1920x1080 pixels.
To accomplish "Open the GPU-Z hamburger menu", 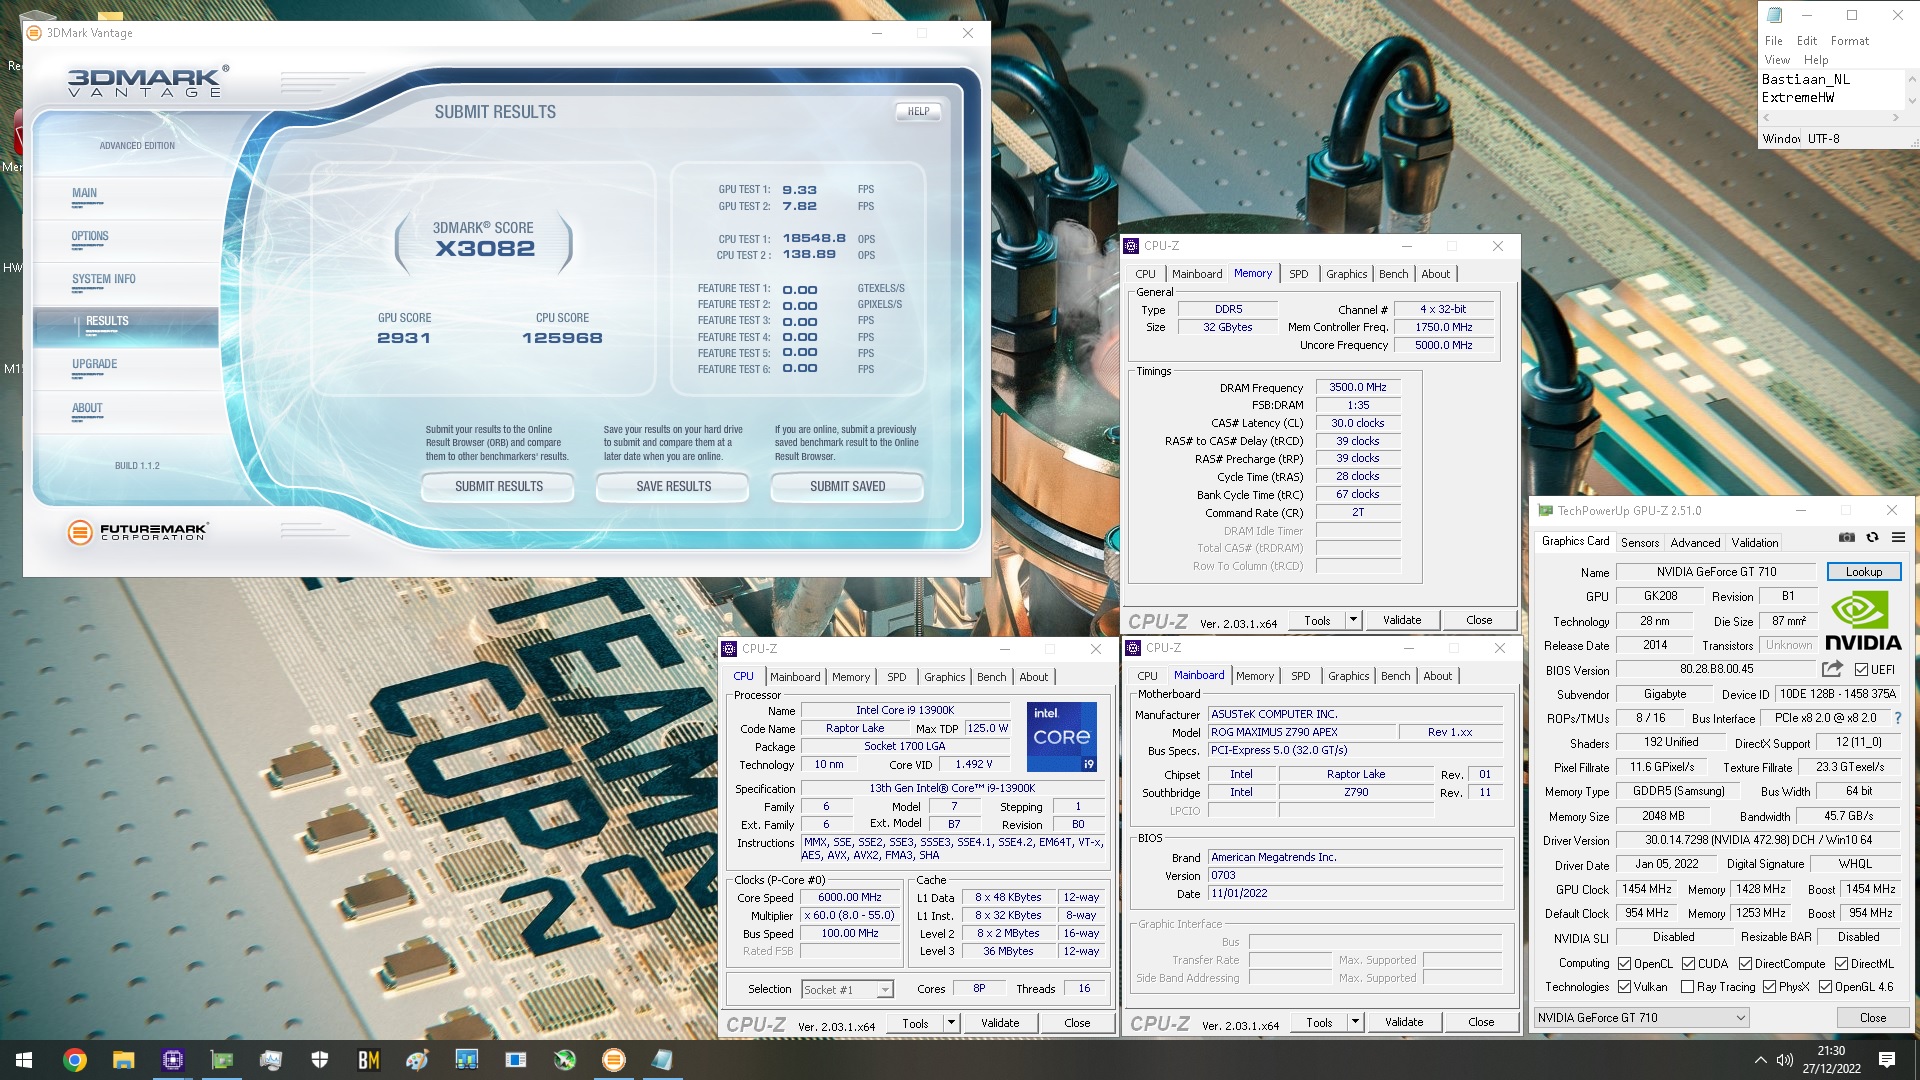I will (x=1898, y=538).
